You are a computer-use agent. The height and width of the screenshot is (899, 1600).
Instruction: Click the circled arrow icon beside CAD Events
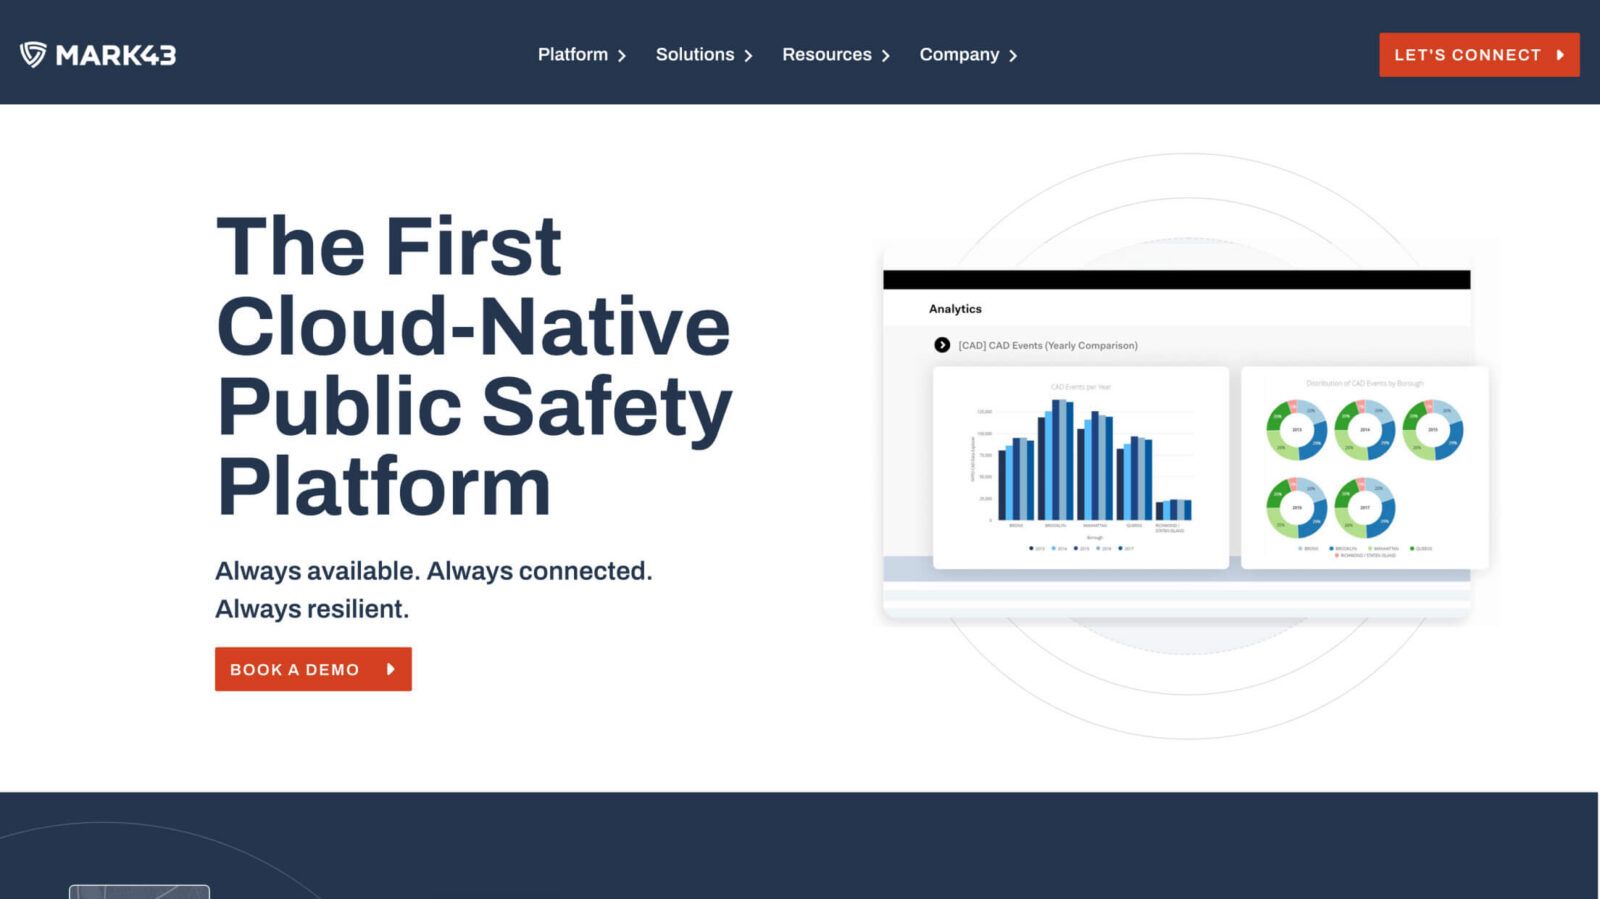[942, 345]
